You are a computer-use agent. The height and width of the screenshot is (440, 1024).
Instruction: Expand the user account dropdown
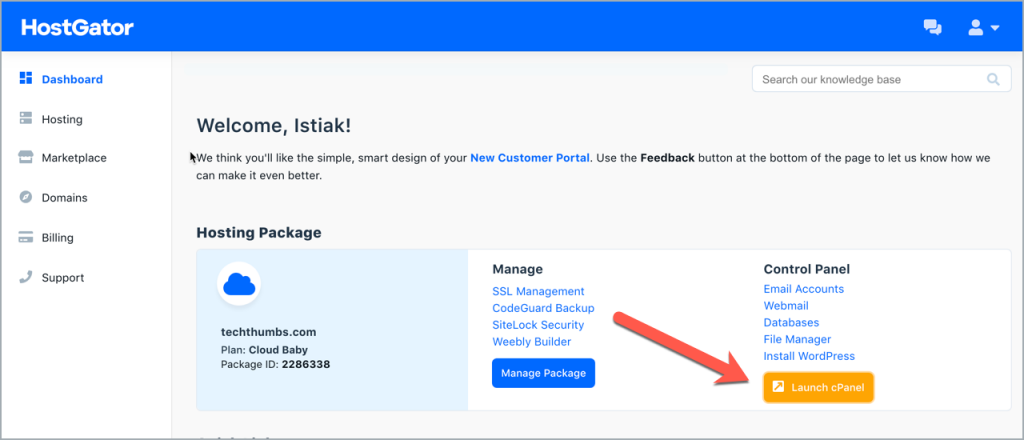pyautogui.click(x=983, y=28)
